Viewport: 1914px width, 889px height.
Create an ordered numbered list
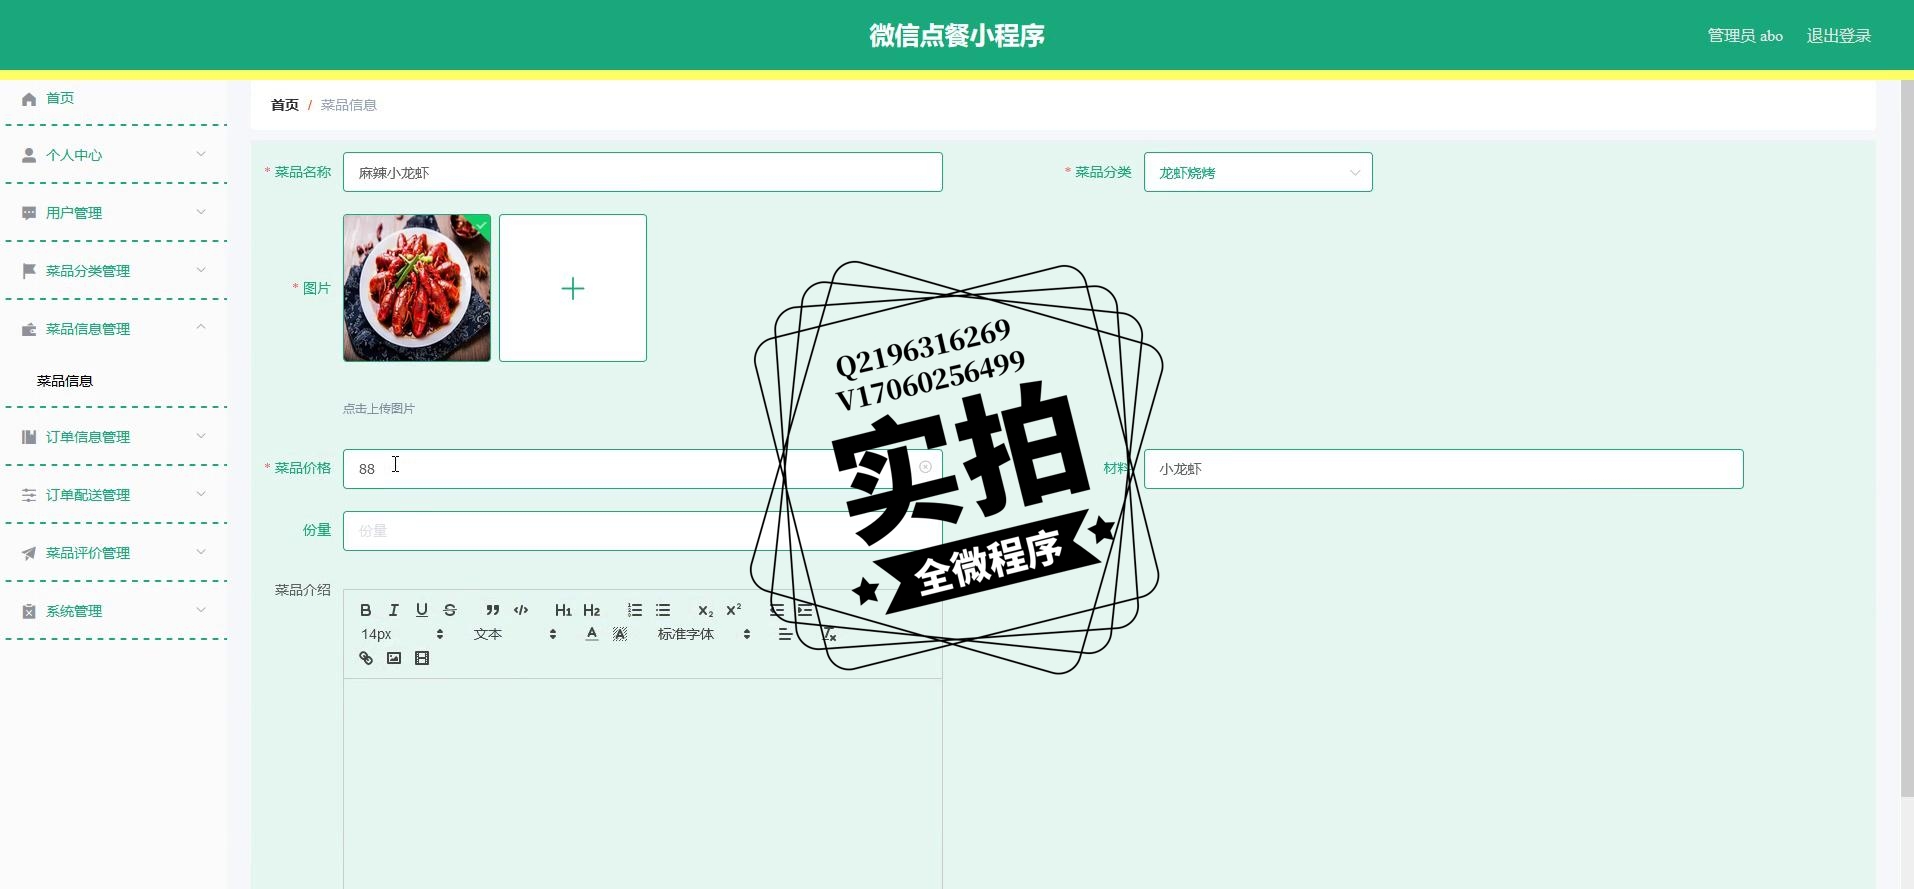(635, 610)
